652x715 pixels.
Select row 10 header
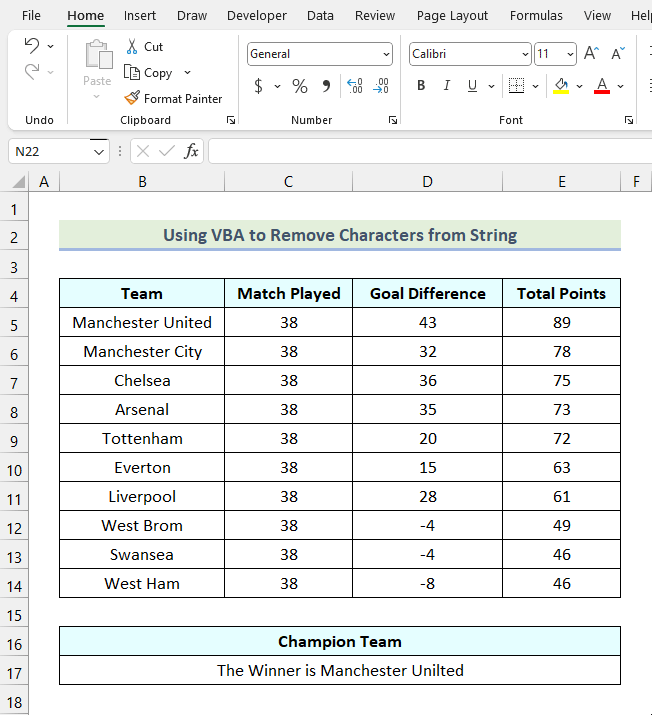click(x=14, y=470)
